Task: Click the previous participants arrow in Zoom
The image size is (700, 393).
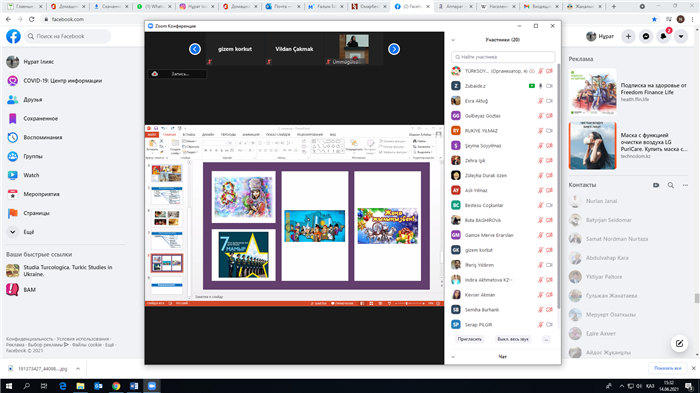Action: [195, 49]
